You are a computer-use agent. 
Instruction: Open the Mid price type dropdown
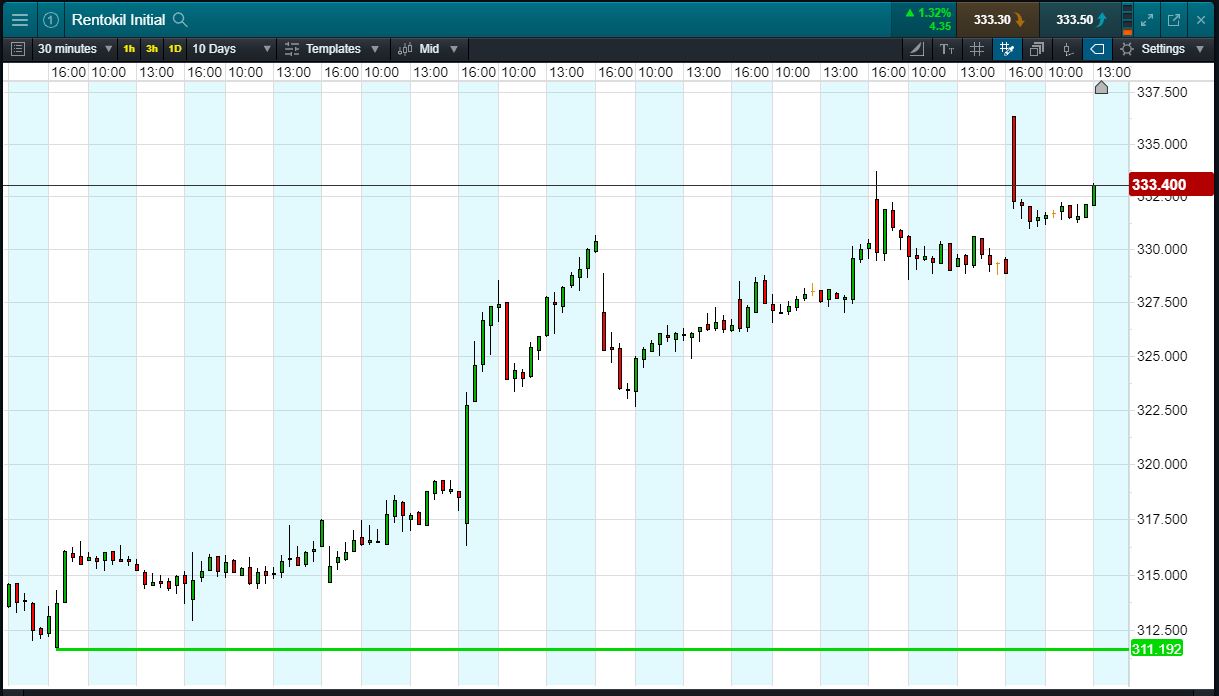click(x=428, y=48)
